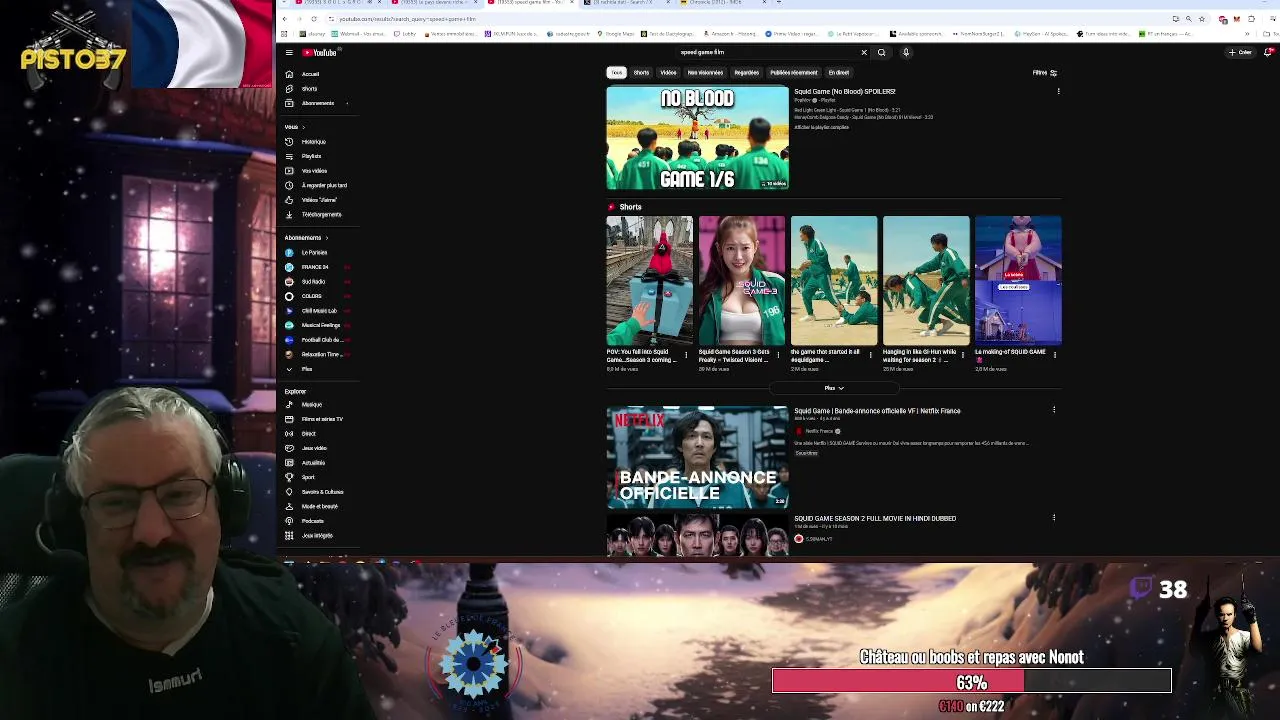This screenshot has height=720, width=1280.
Task: Open the Filtres search filters
Action: pyautogui.click(x=1045, y=72)
